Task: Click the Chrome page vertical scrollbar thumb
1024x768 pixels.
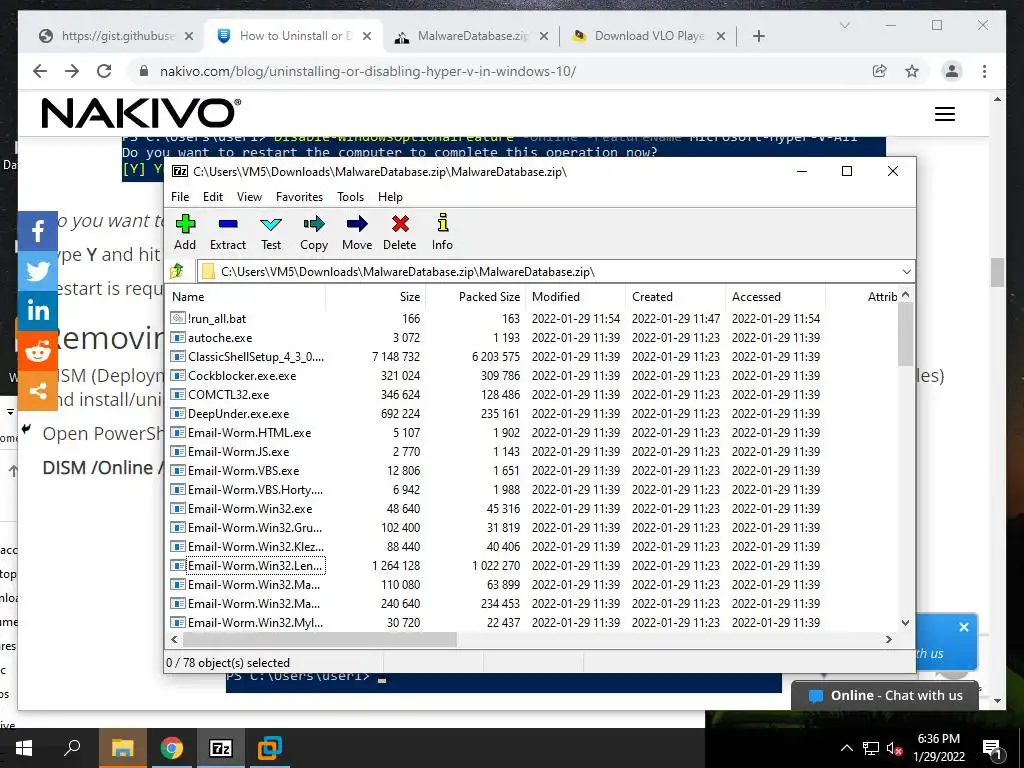Action: 997,272
